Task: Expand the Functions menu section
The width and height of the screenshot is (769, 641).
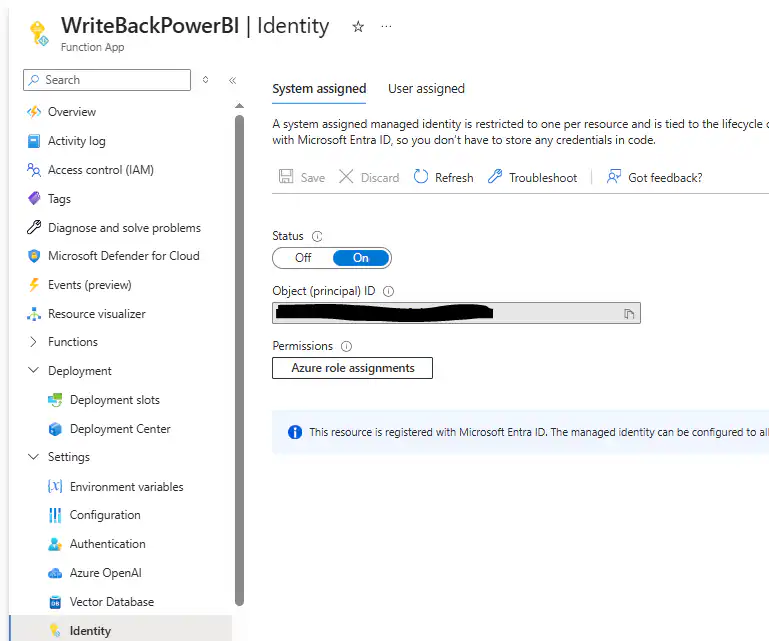Action: [33, 342]
